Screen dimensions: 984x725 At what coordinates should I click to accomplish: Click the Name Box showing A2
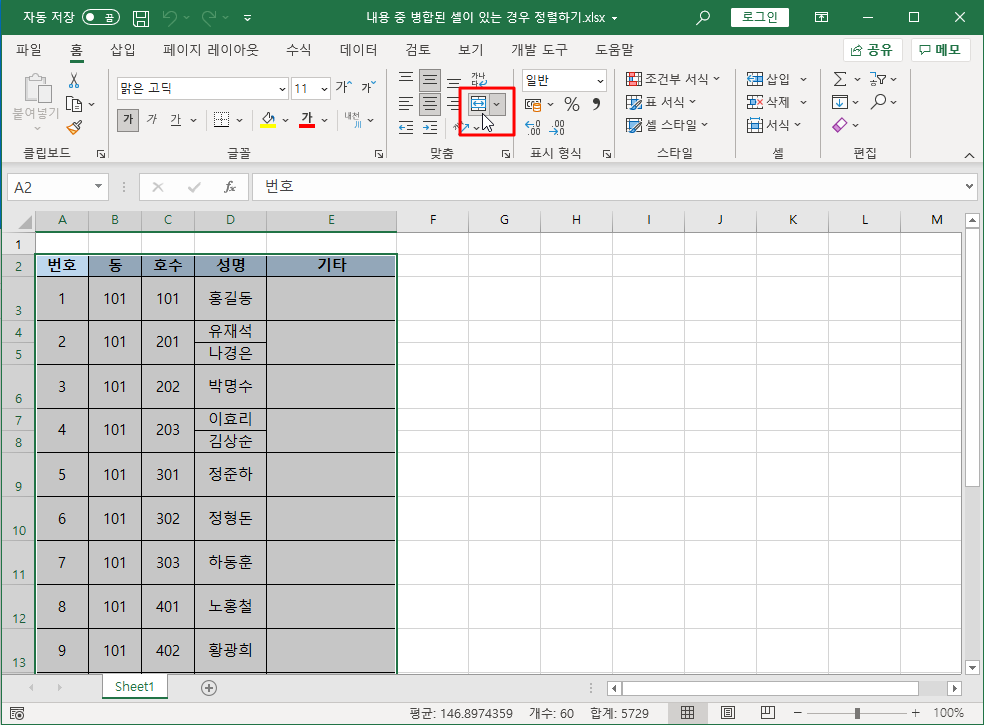[58, 187]
